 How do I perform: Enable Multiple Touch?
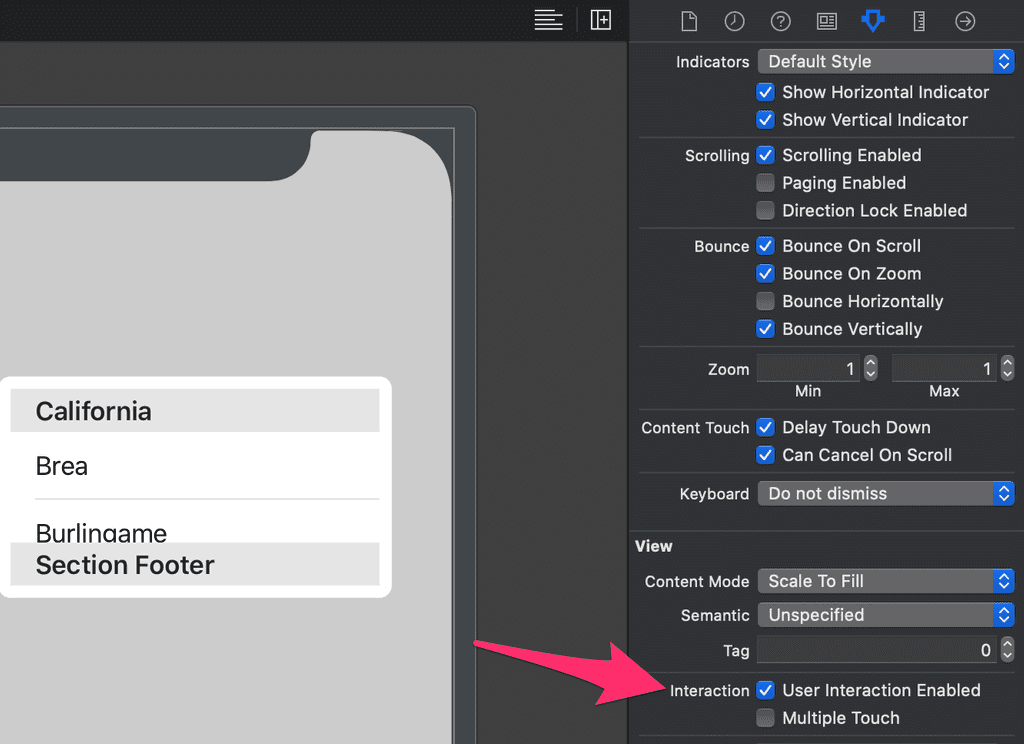[765, 718]
